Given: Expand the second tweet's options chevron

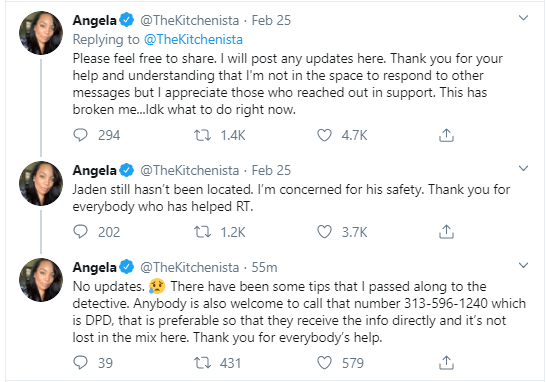Looking at the screenshot, I should pyautogui.click(x=523, y=169).
